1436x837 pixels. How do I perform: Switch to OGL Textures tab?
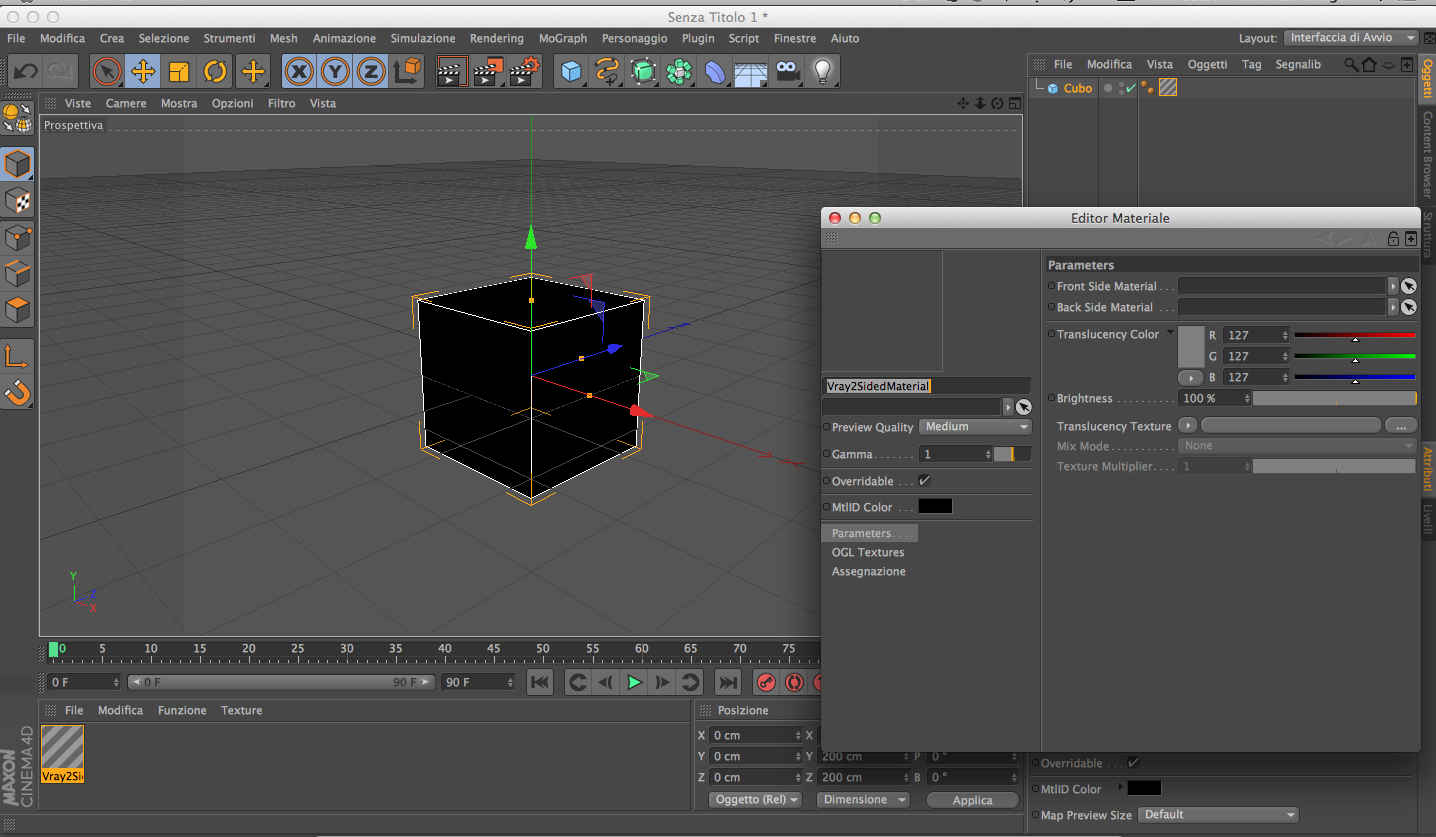[x=868, y=552]
